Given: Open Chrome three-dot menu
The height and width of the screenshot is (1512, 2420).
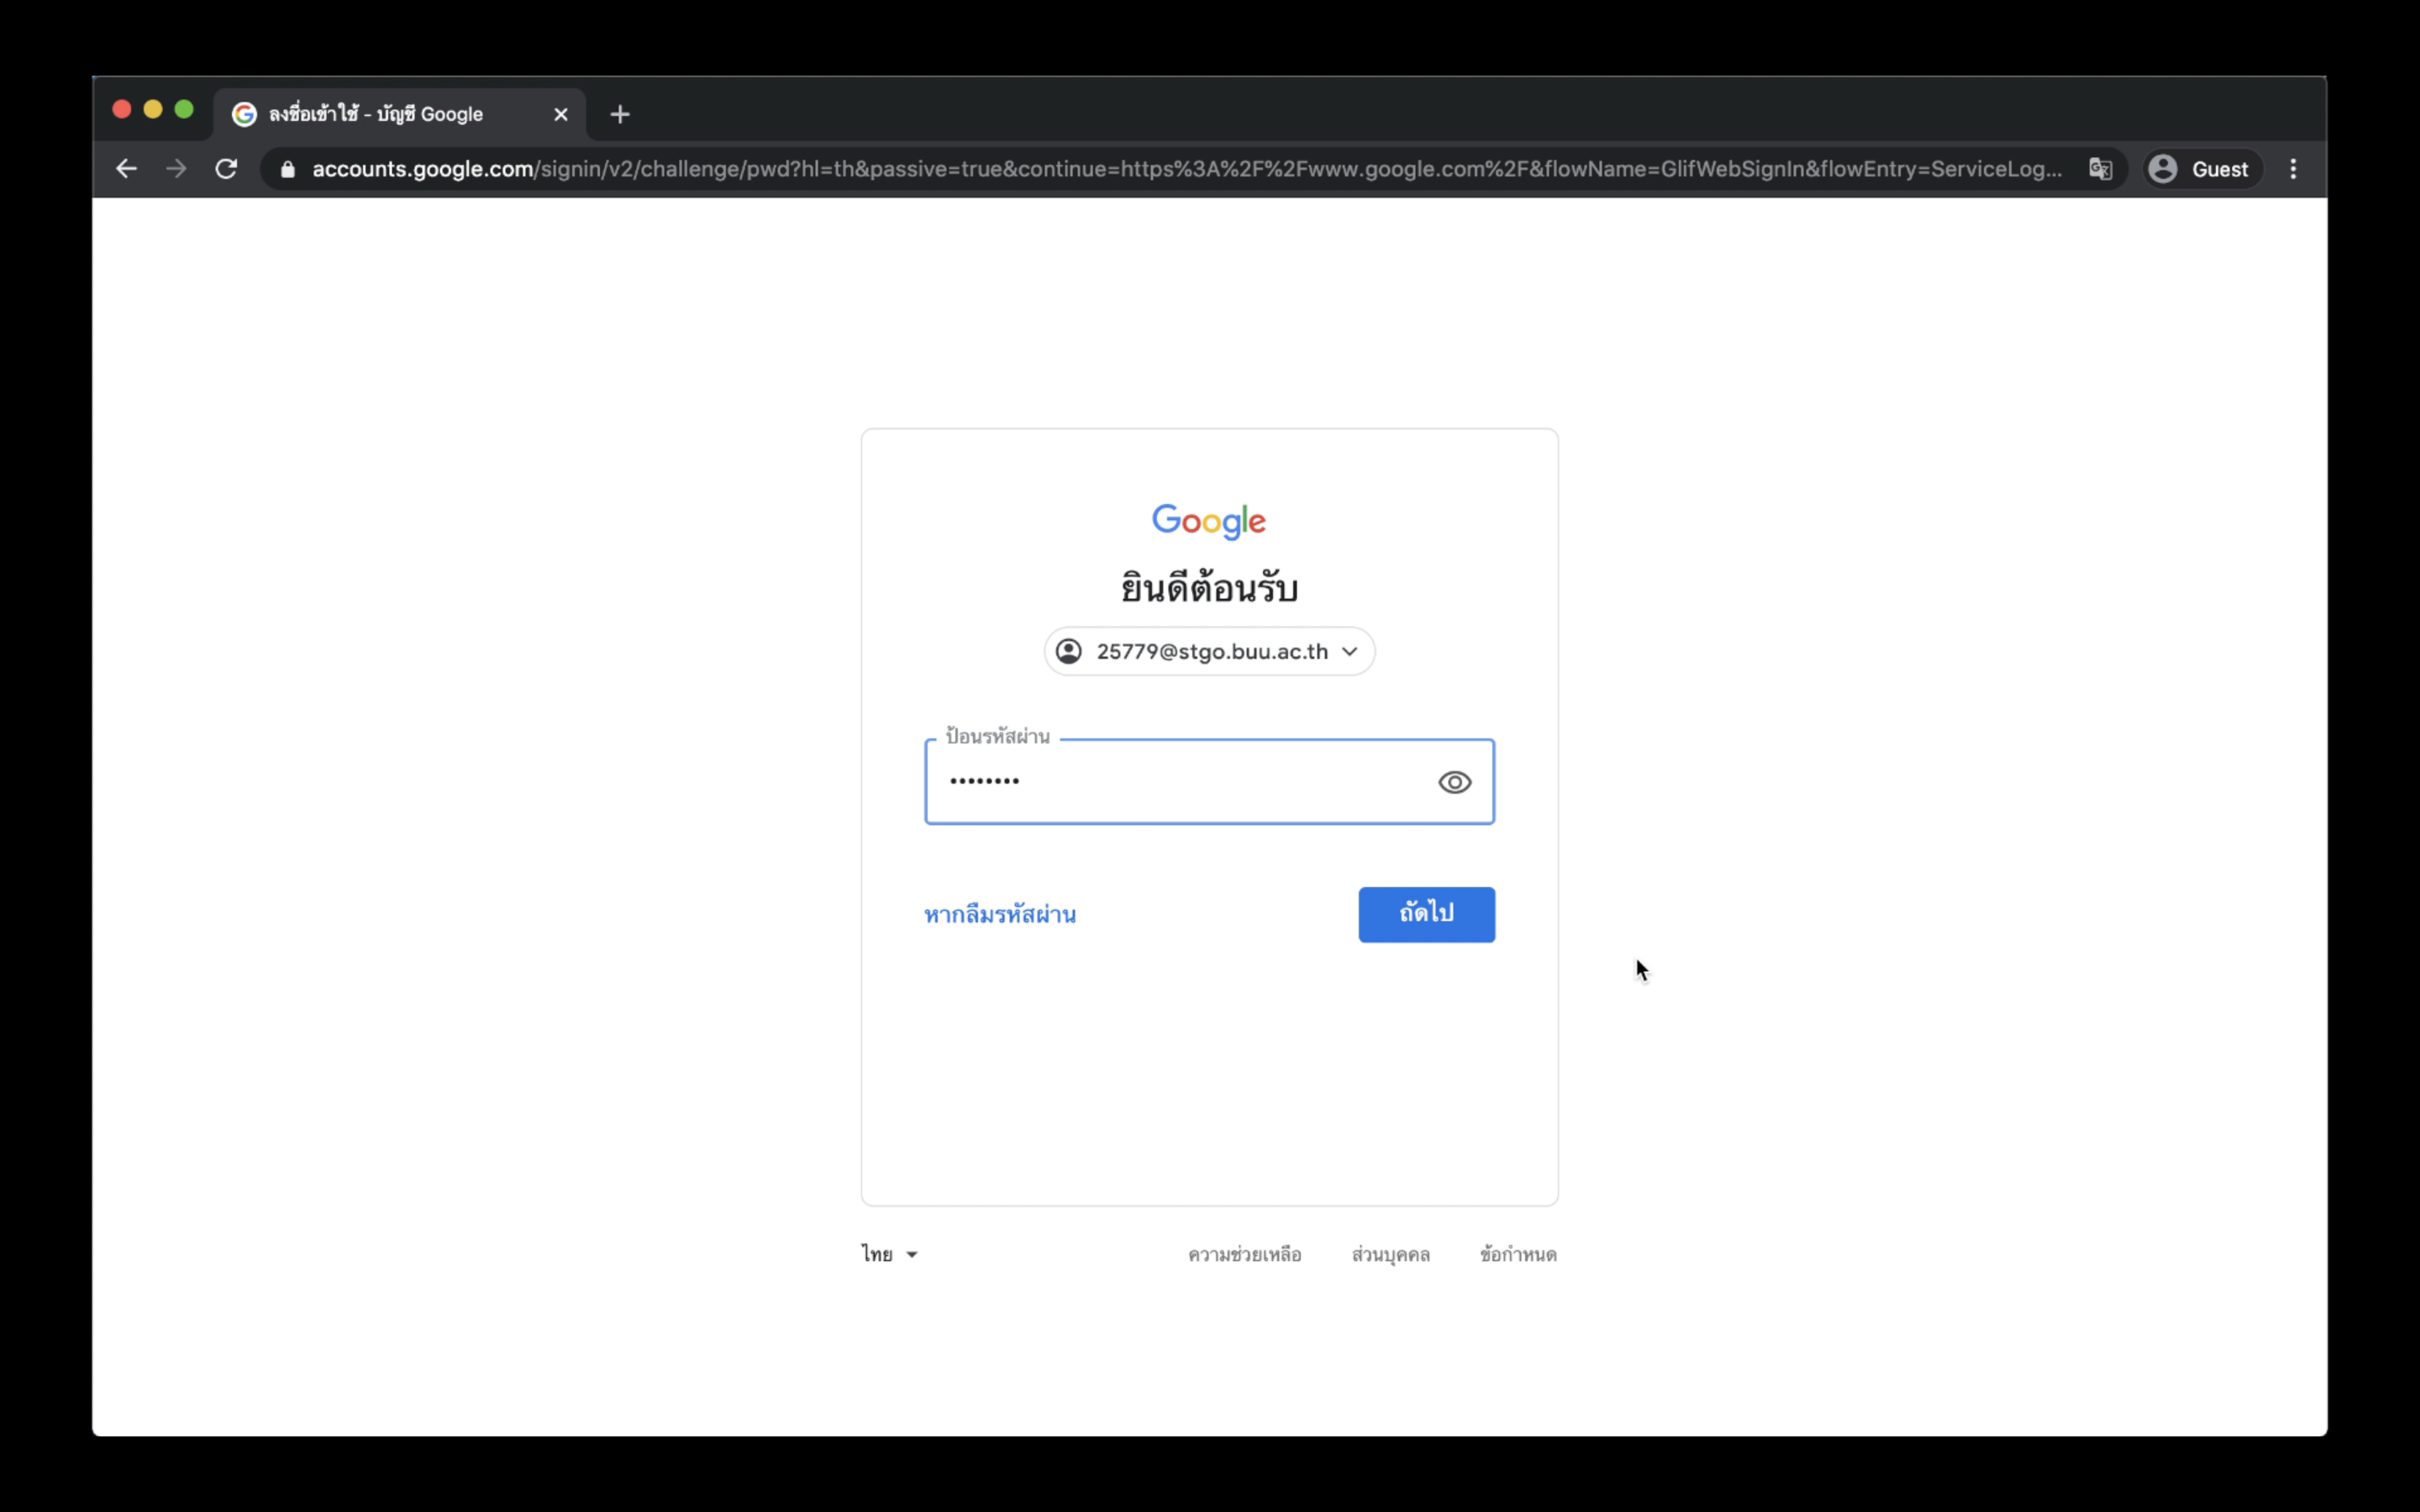Looking at the screenshot, I should 2293,169.
